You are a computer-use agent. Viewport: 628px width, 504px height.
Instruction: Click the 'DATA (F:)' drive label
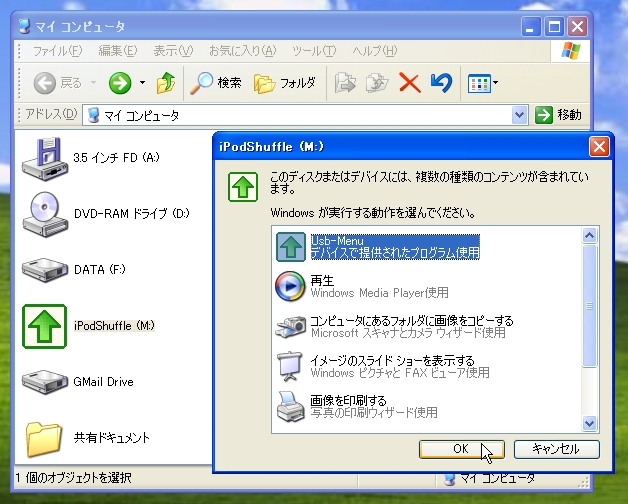coord(100,270)
